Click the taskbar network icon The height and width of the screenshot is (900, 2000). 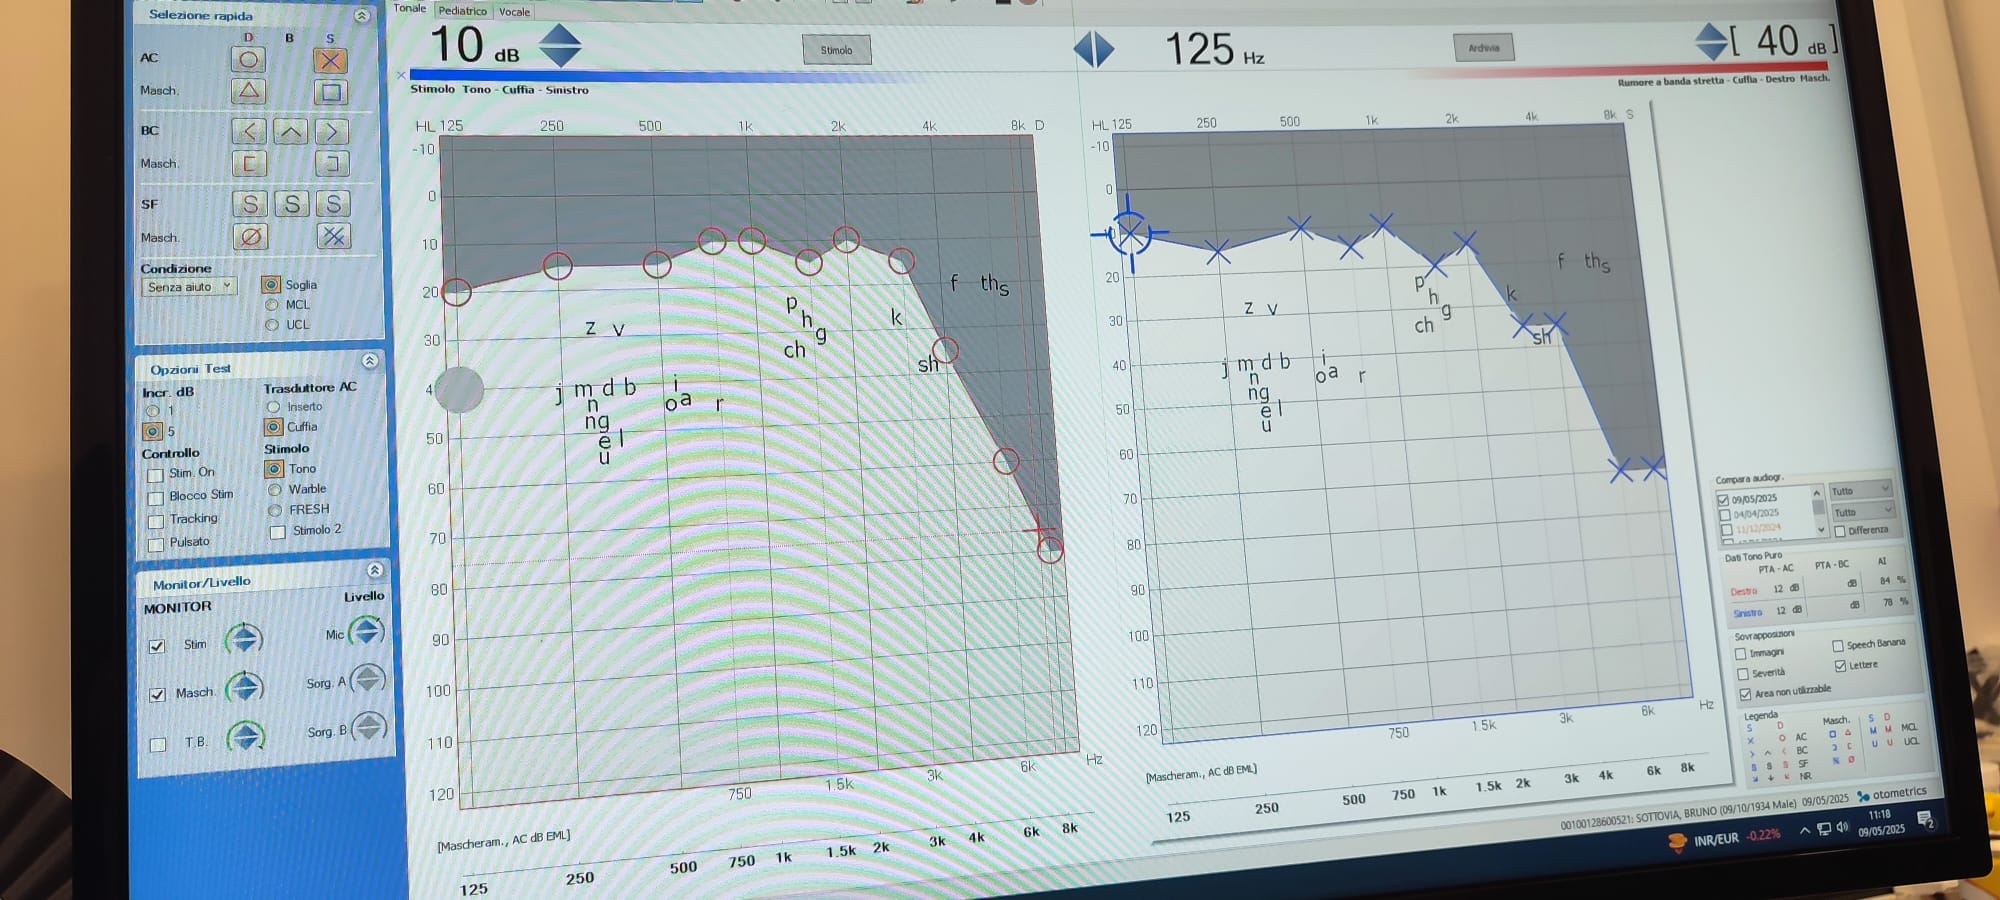pos(1823,829)
